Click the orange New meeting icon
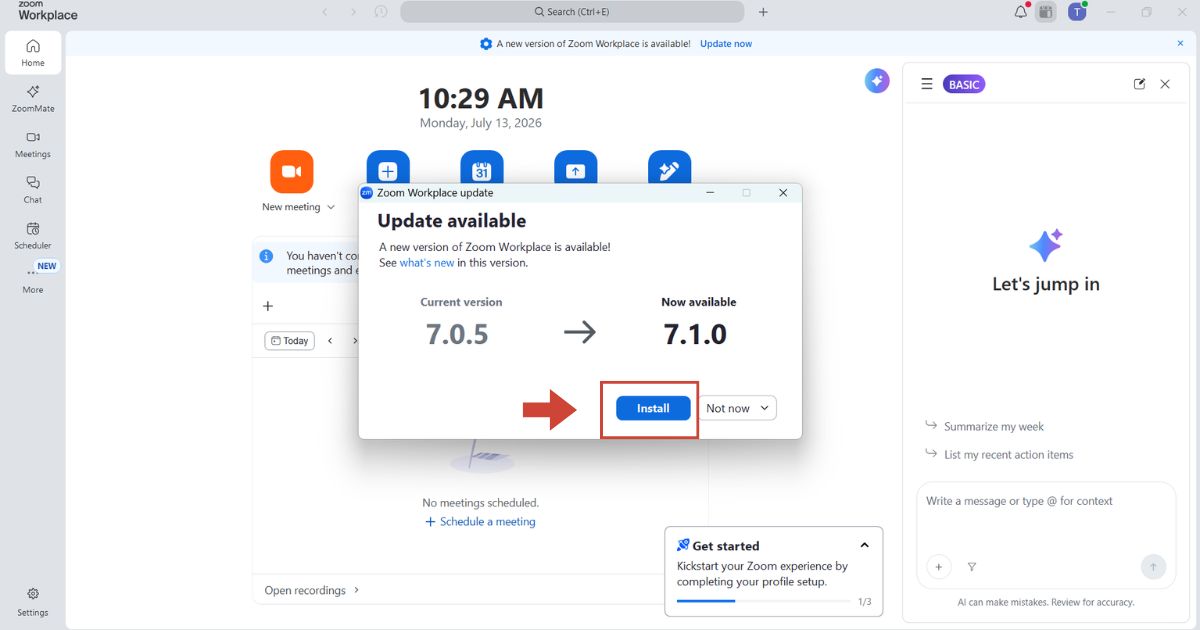This screenshot has width=1200, height=630. coord(292,172)
